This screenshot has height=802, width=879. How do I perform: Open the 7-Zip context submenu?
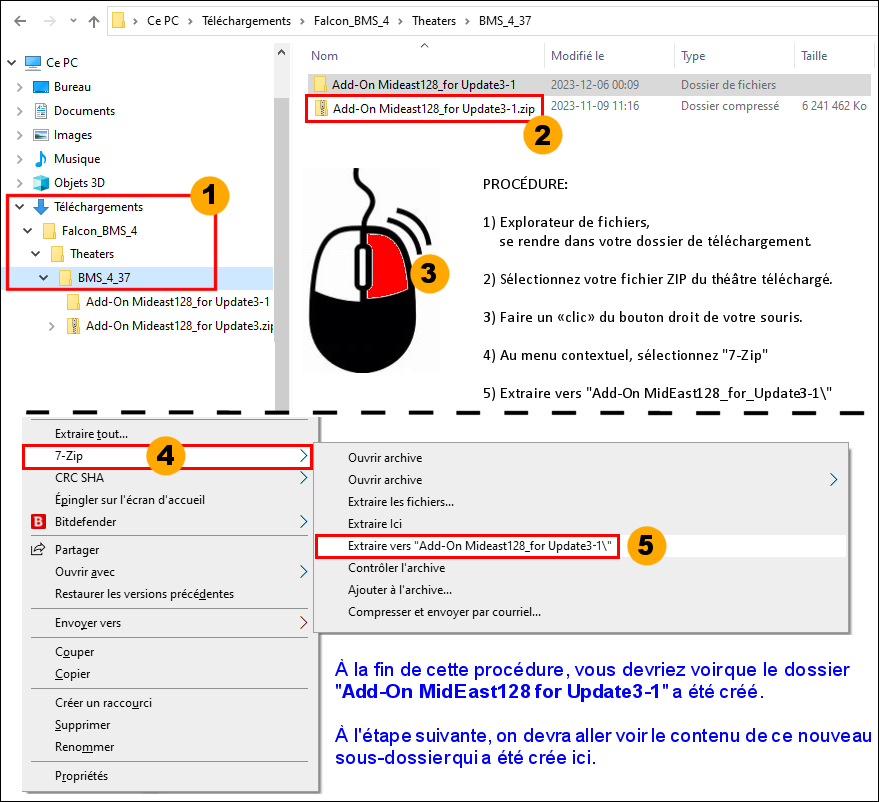tap(166, 456)
